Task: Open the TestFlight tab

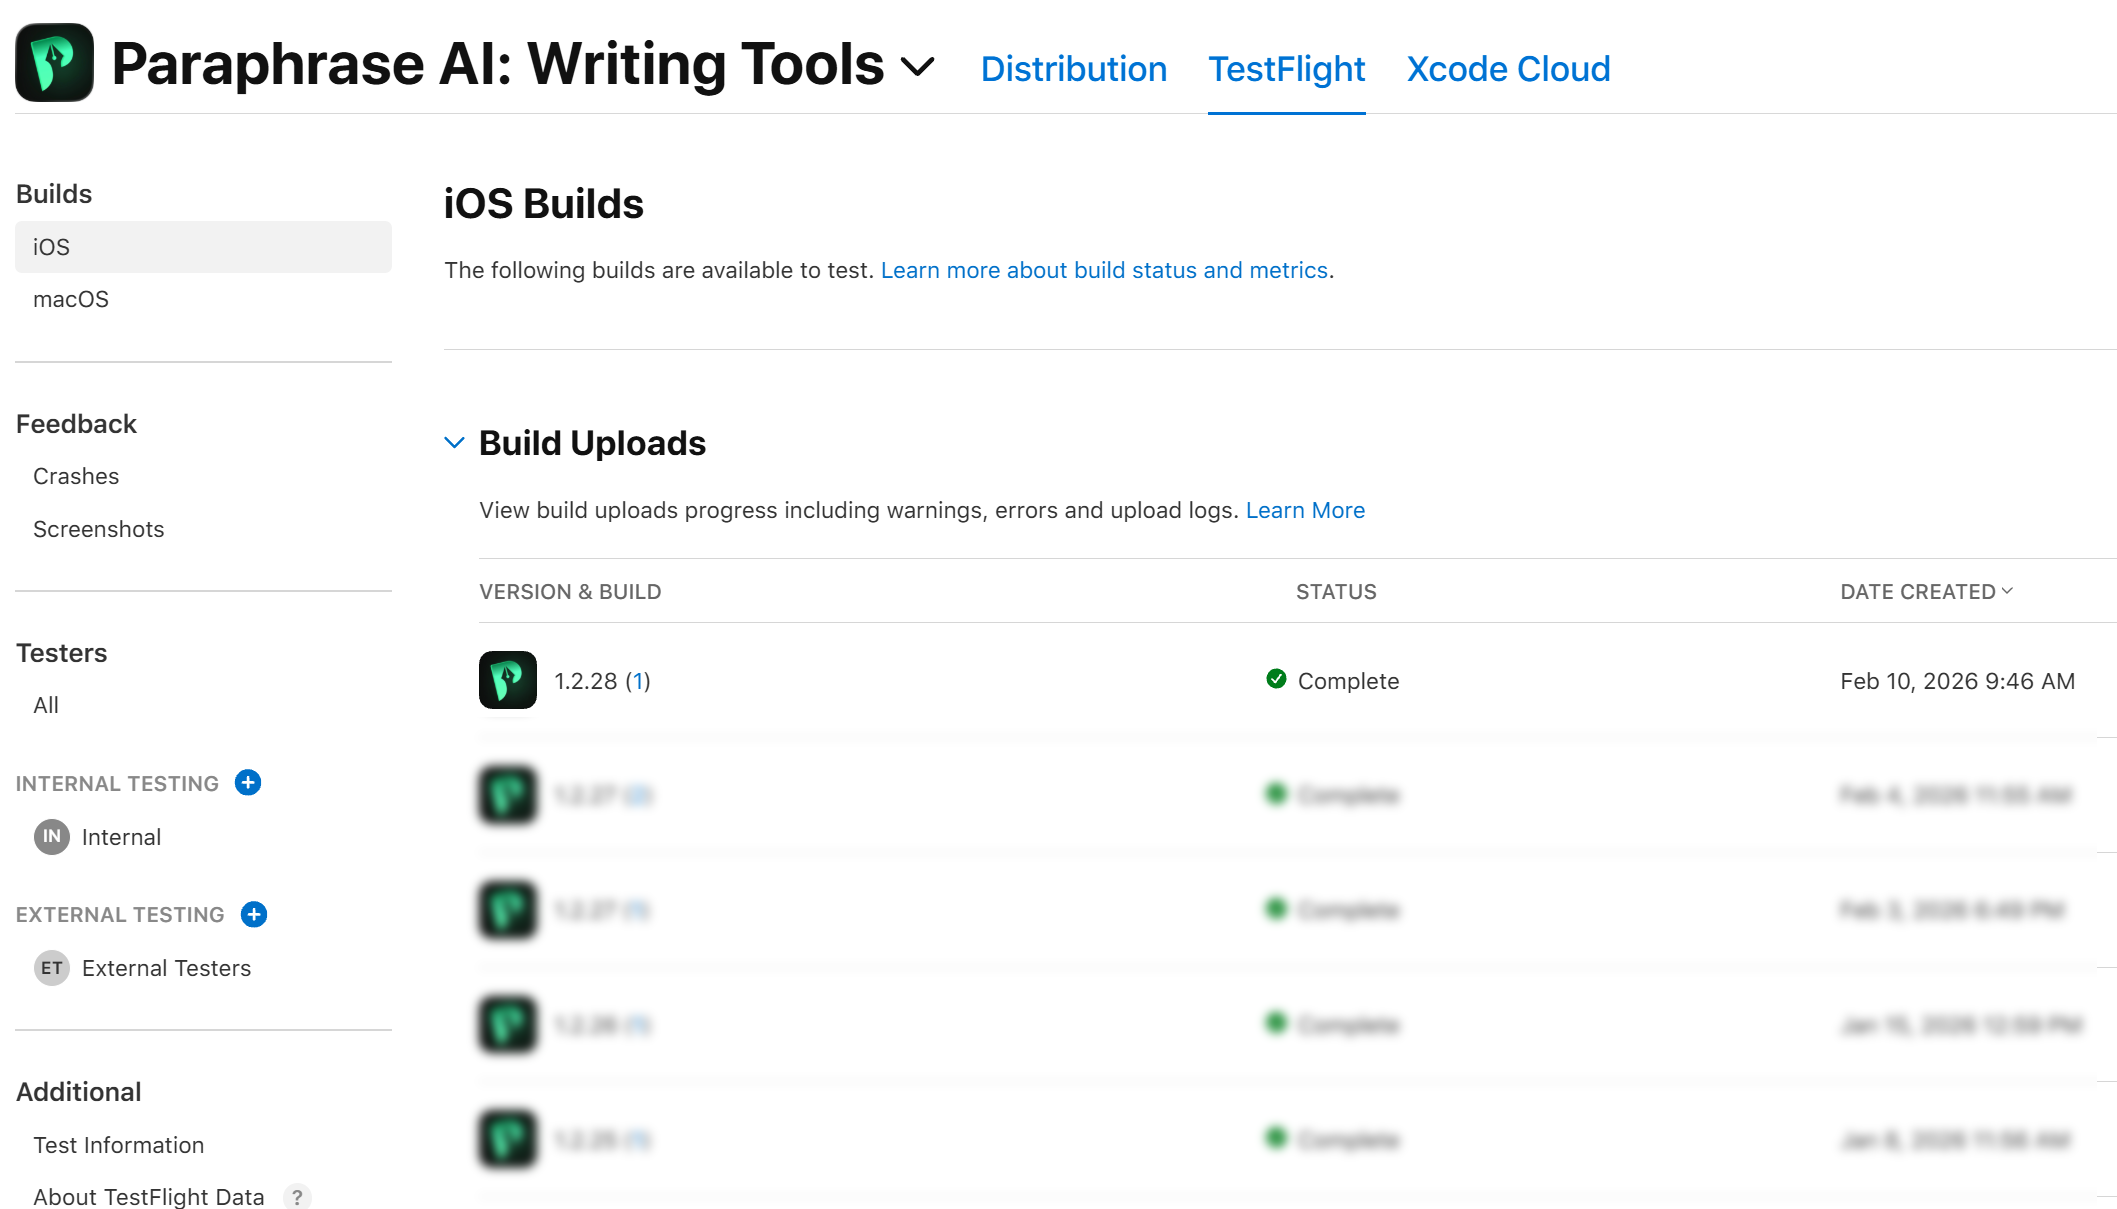Action: pos(1286,69)
